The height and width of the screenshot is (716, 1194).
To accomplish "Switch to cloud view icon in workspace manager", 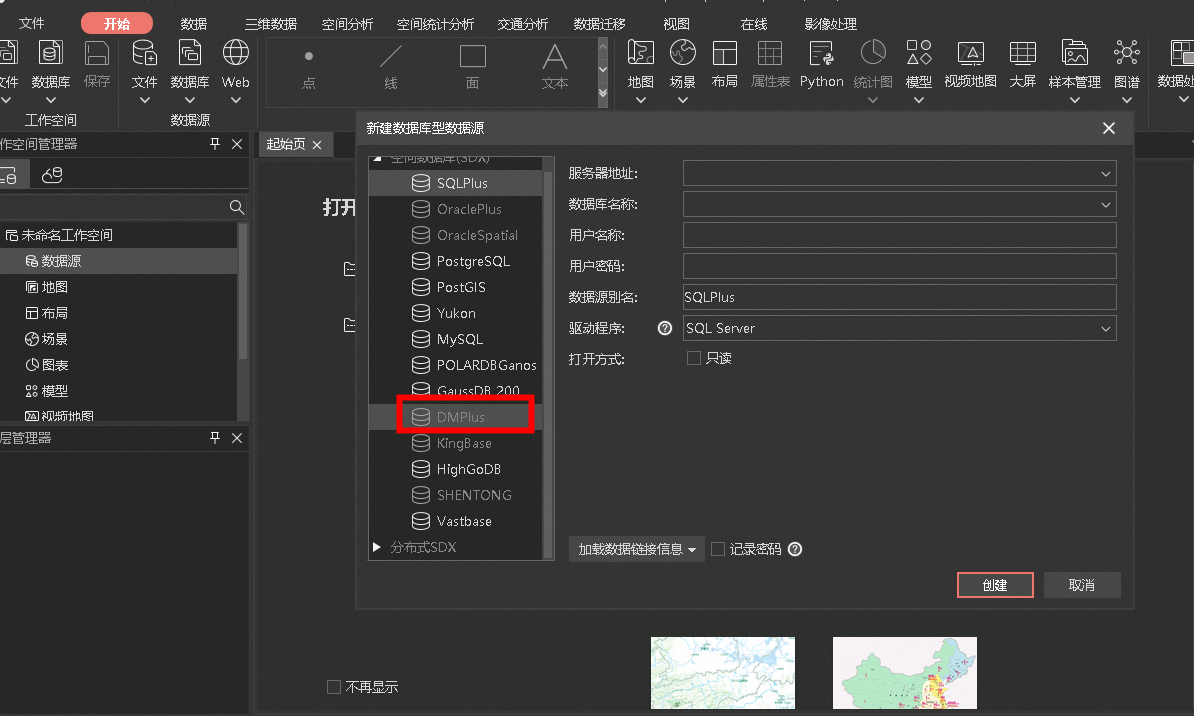I will (53, 175).
